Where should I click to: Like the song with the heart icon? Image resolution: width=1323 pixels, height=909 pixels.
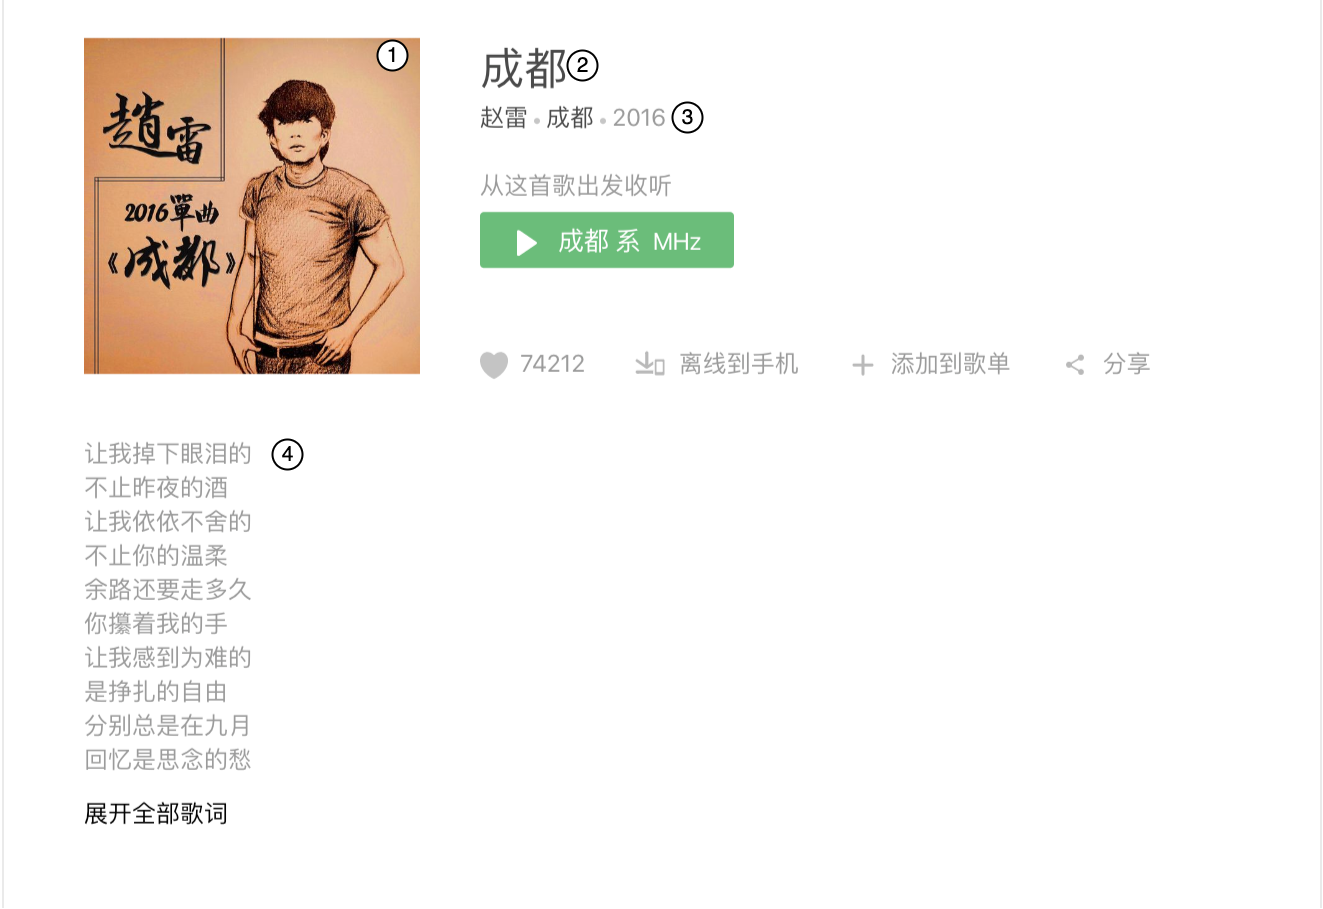point(494,365)
